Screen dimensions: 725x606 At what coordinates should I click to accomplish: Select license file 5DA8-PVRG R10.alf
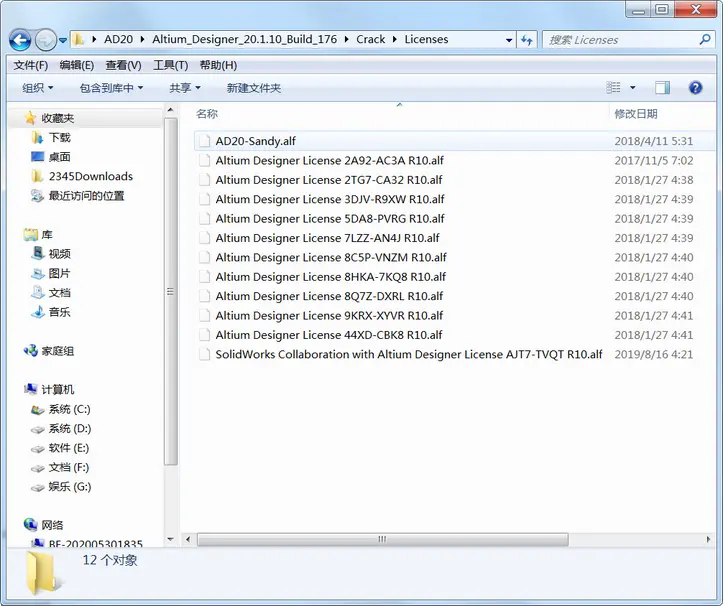330,219
